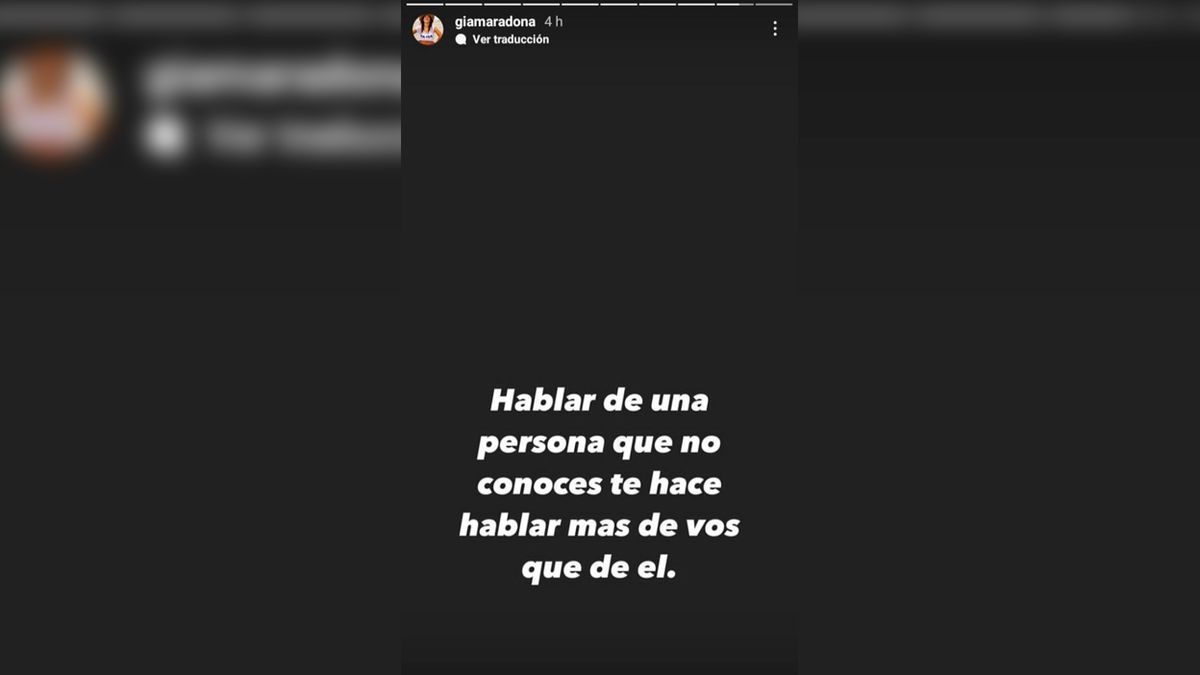Jump to the fourth story progress segment
Viewport: 1200px width, 675px height.
coord(541,4)
